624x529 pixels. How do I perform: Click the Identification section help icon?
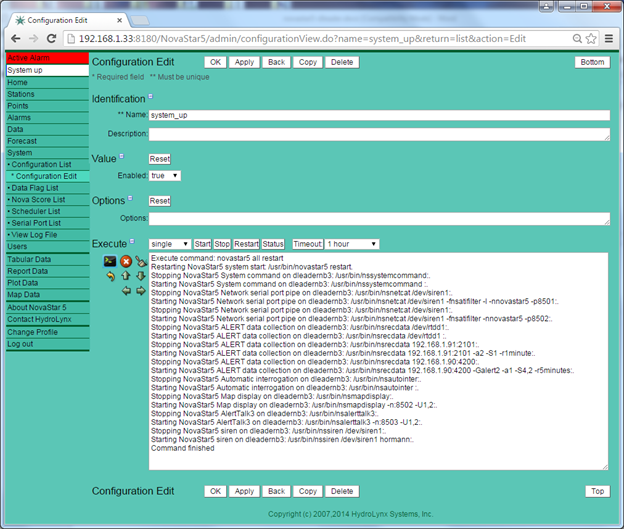(150, 96)
